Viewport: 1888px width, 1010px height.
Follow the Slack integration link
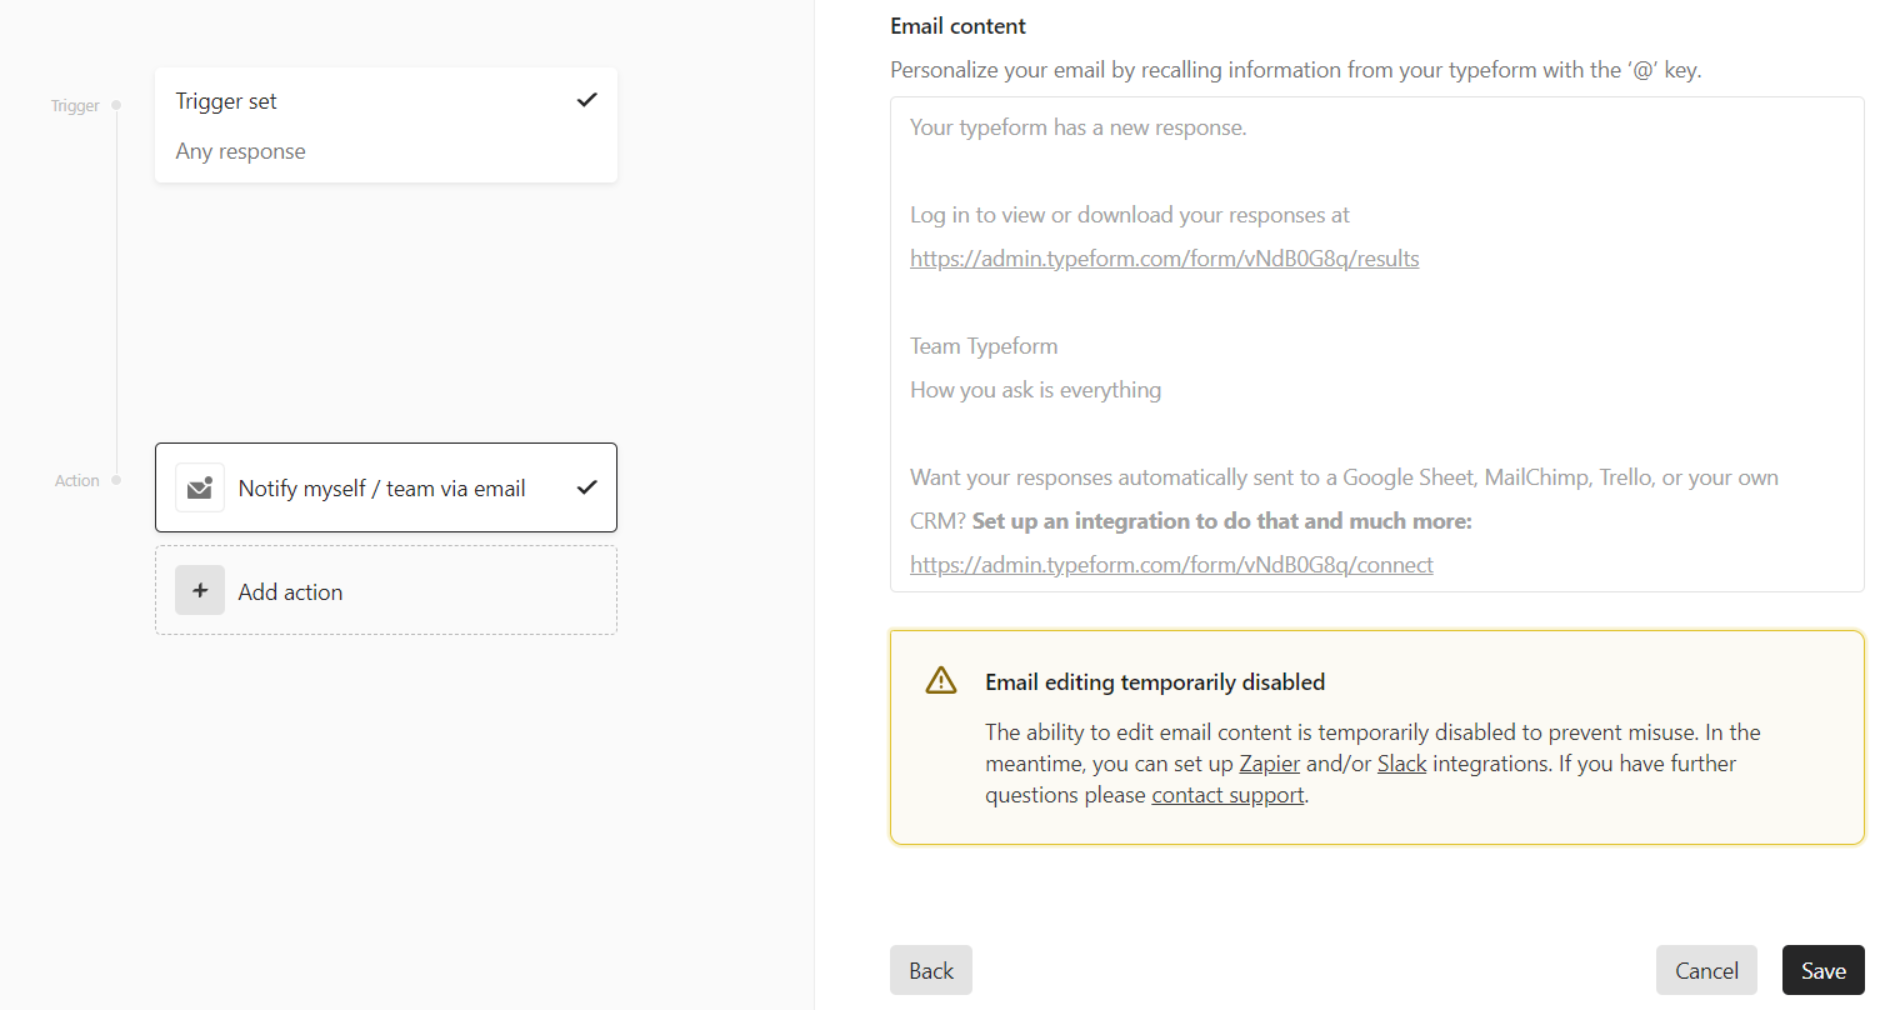pos(1401,764)
